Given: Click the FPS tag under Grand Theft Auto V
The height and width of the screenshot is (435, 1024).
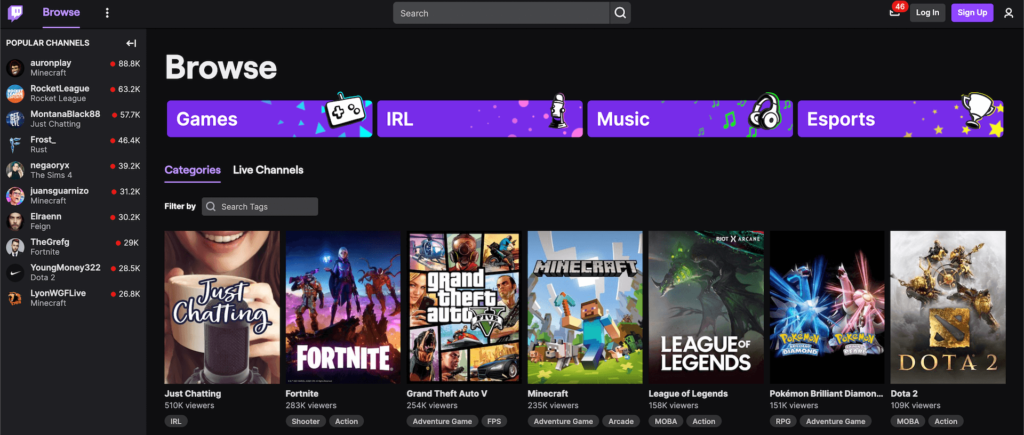Looking at the screenshot, I should pos(492,421).
